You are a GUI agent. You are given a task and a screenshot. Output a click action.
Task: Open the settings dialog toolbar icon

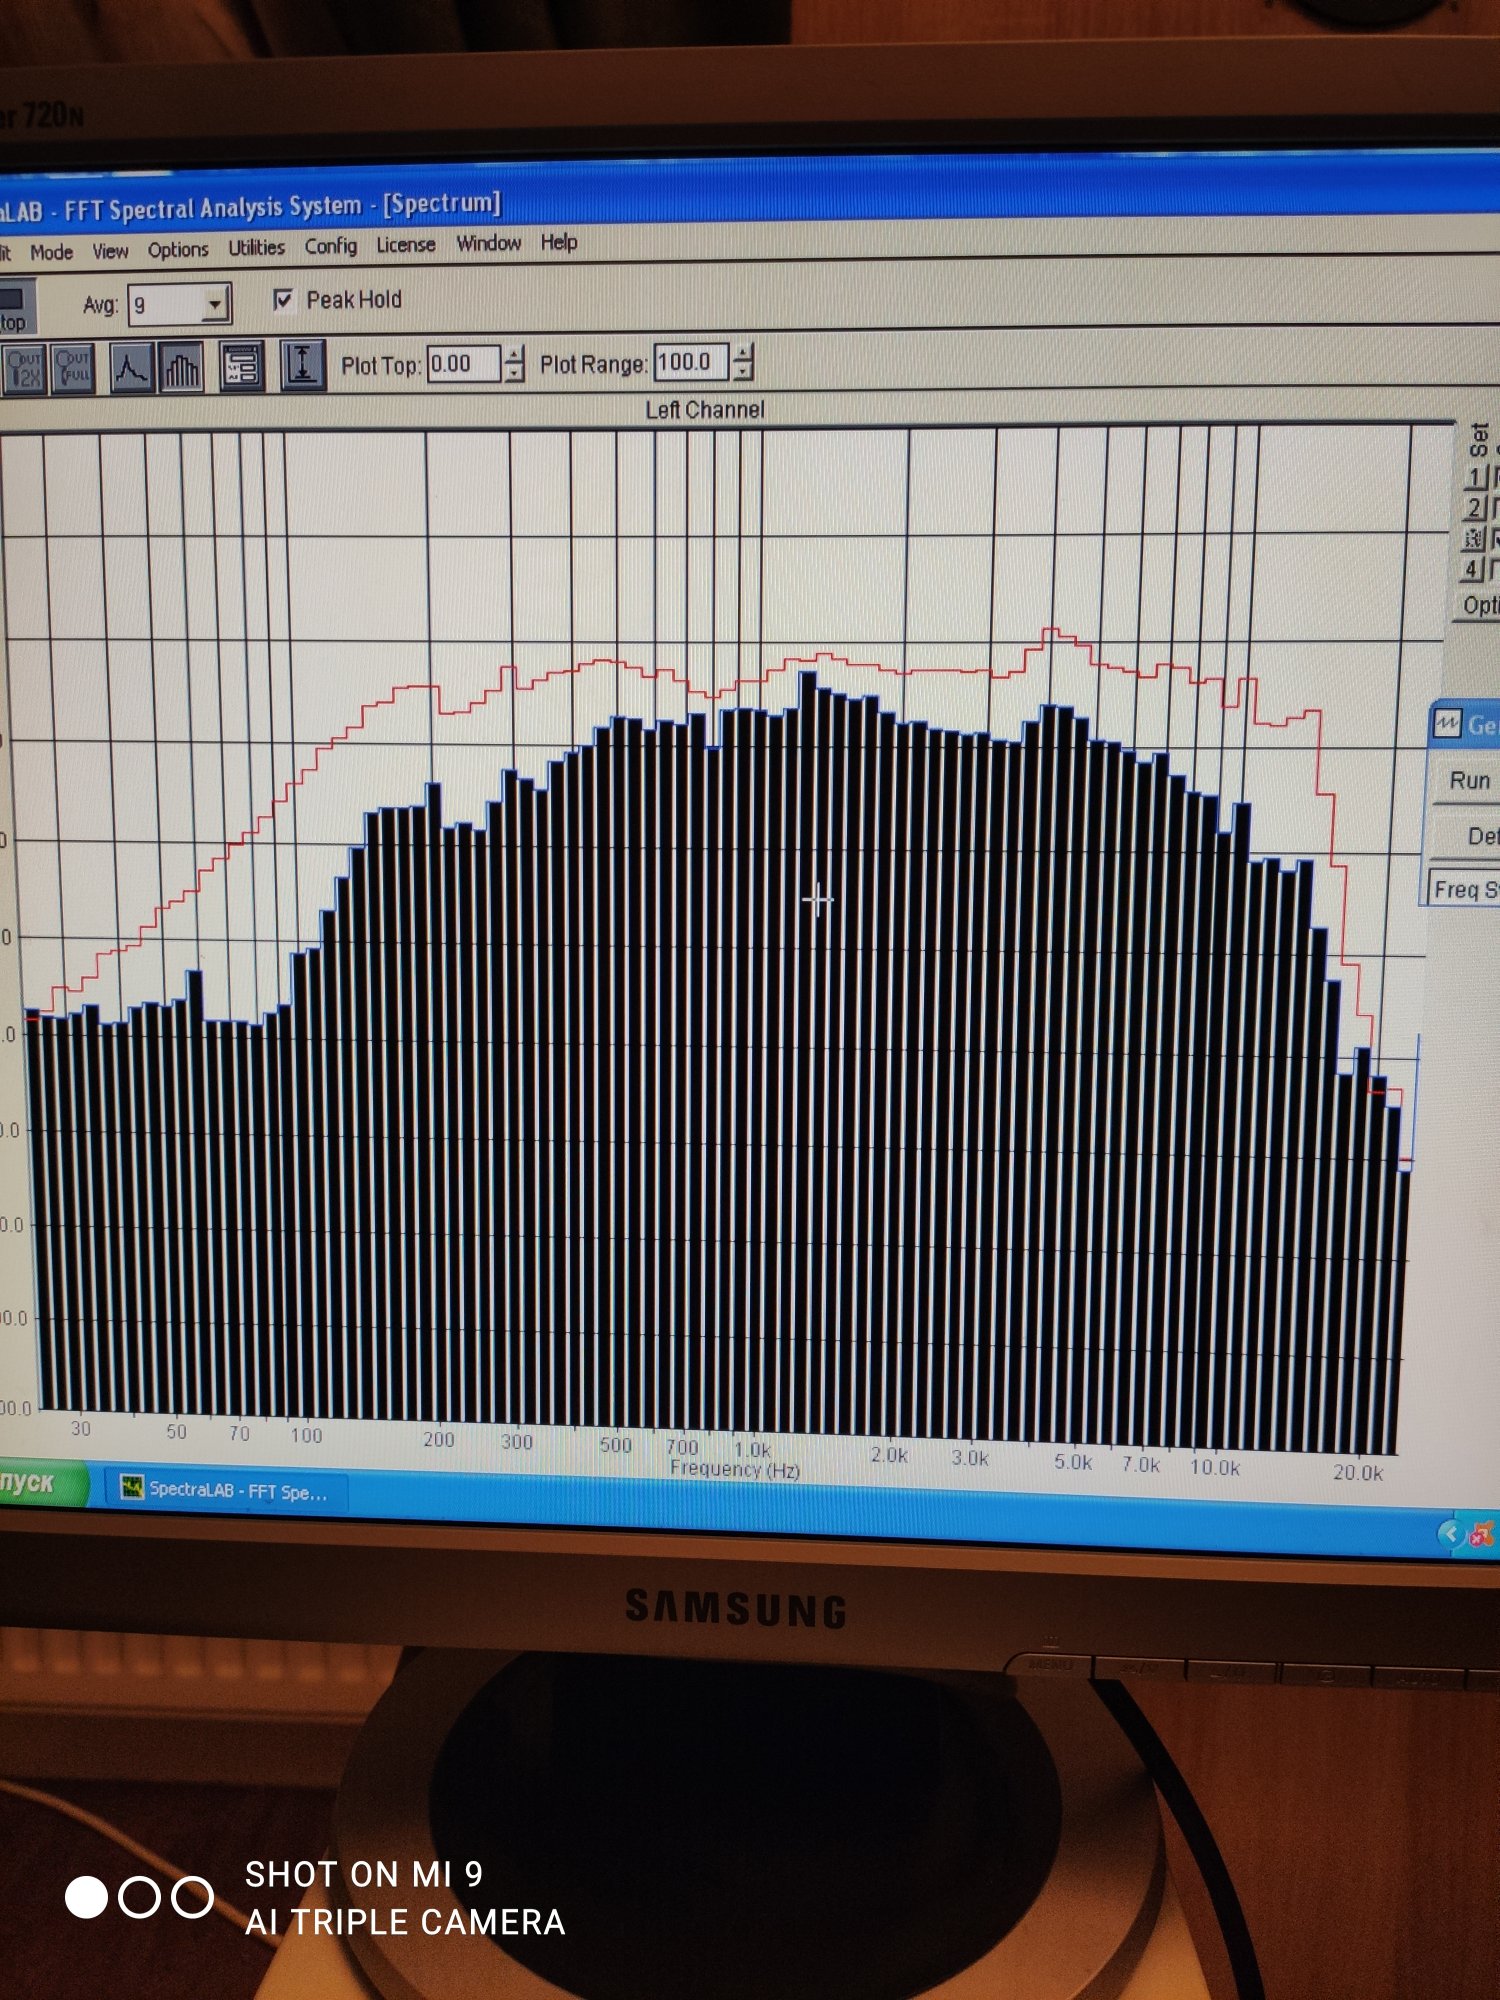(x=242, y=367)
